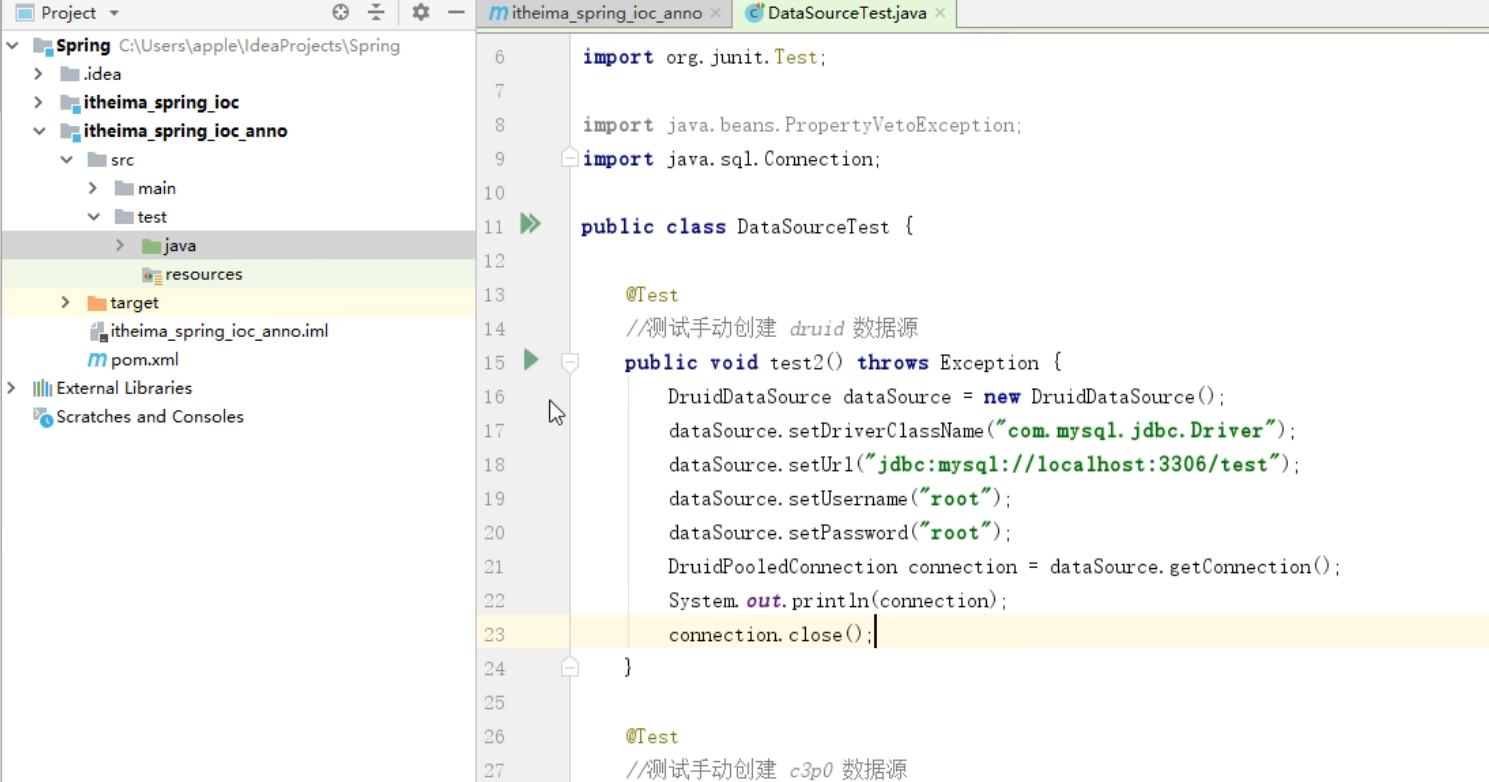Click the class icon on DataSourceTest.java tab
This screenshot has height=782, width=1489.
pos(754,14)
